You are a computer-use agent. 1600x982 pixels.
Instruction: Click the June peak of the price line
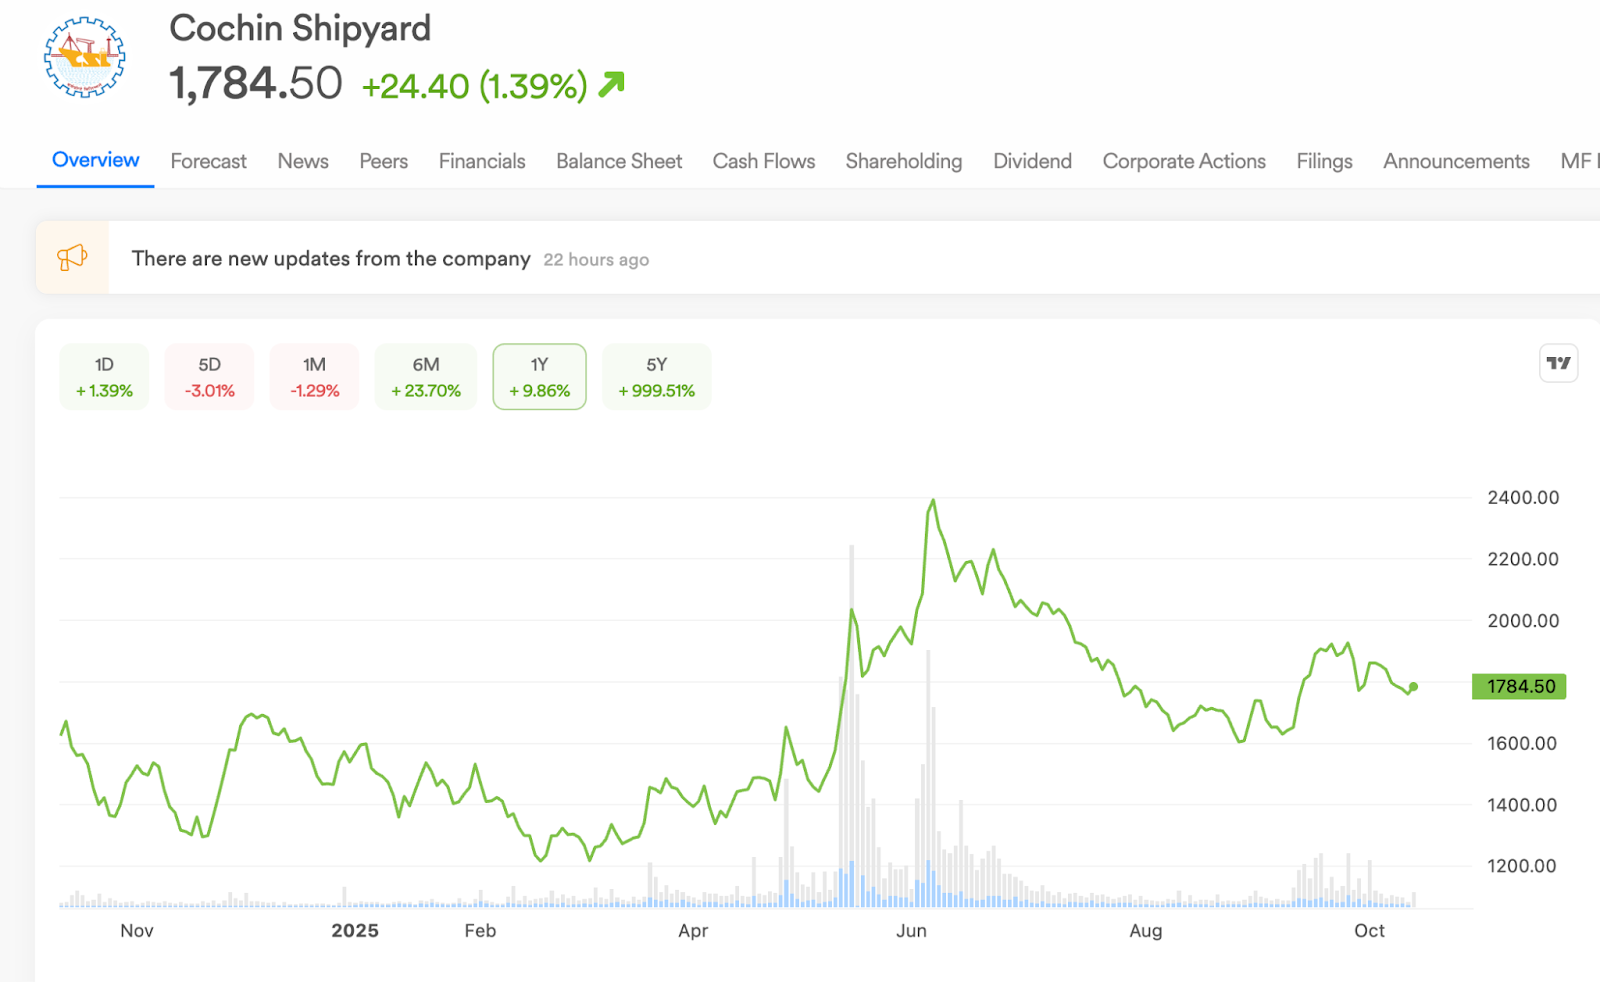tap(933, 500)
